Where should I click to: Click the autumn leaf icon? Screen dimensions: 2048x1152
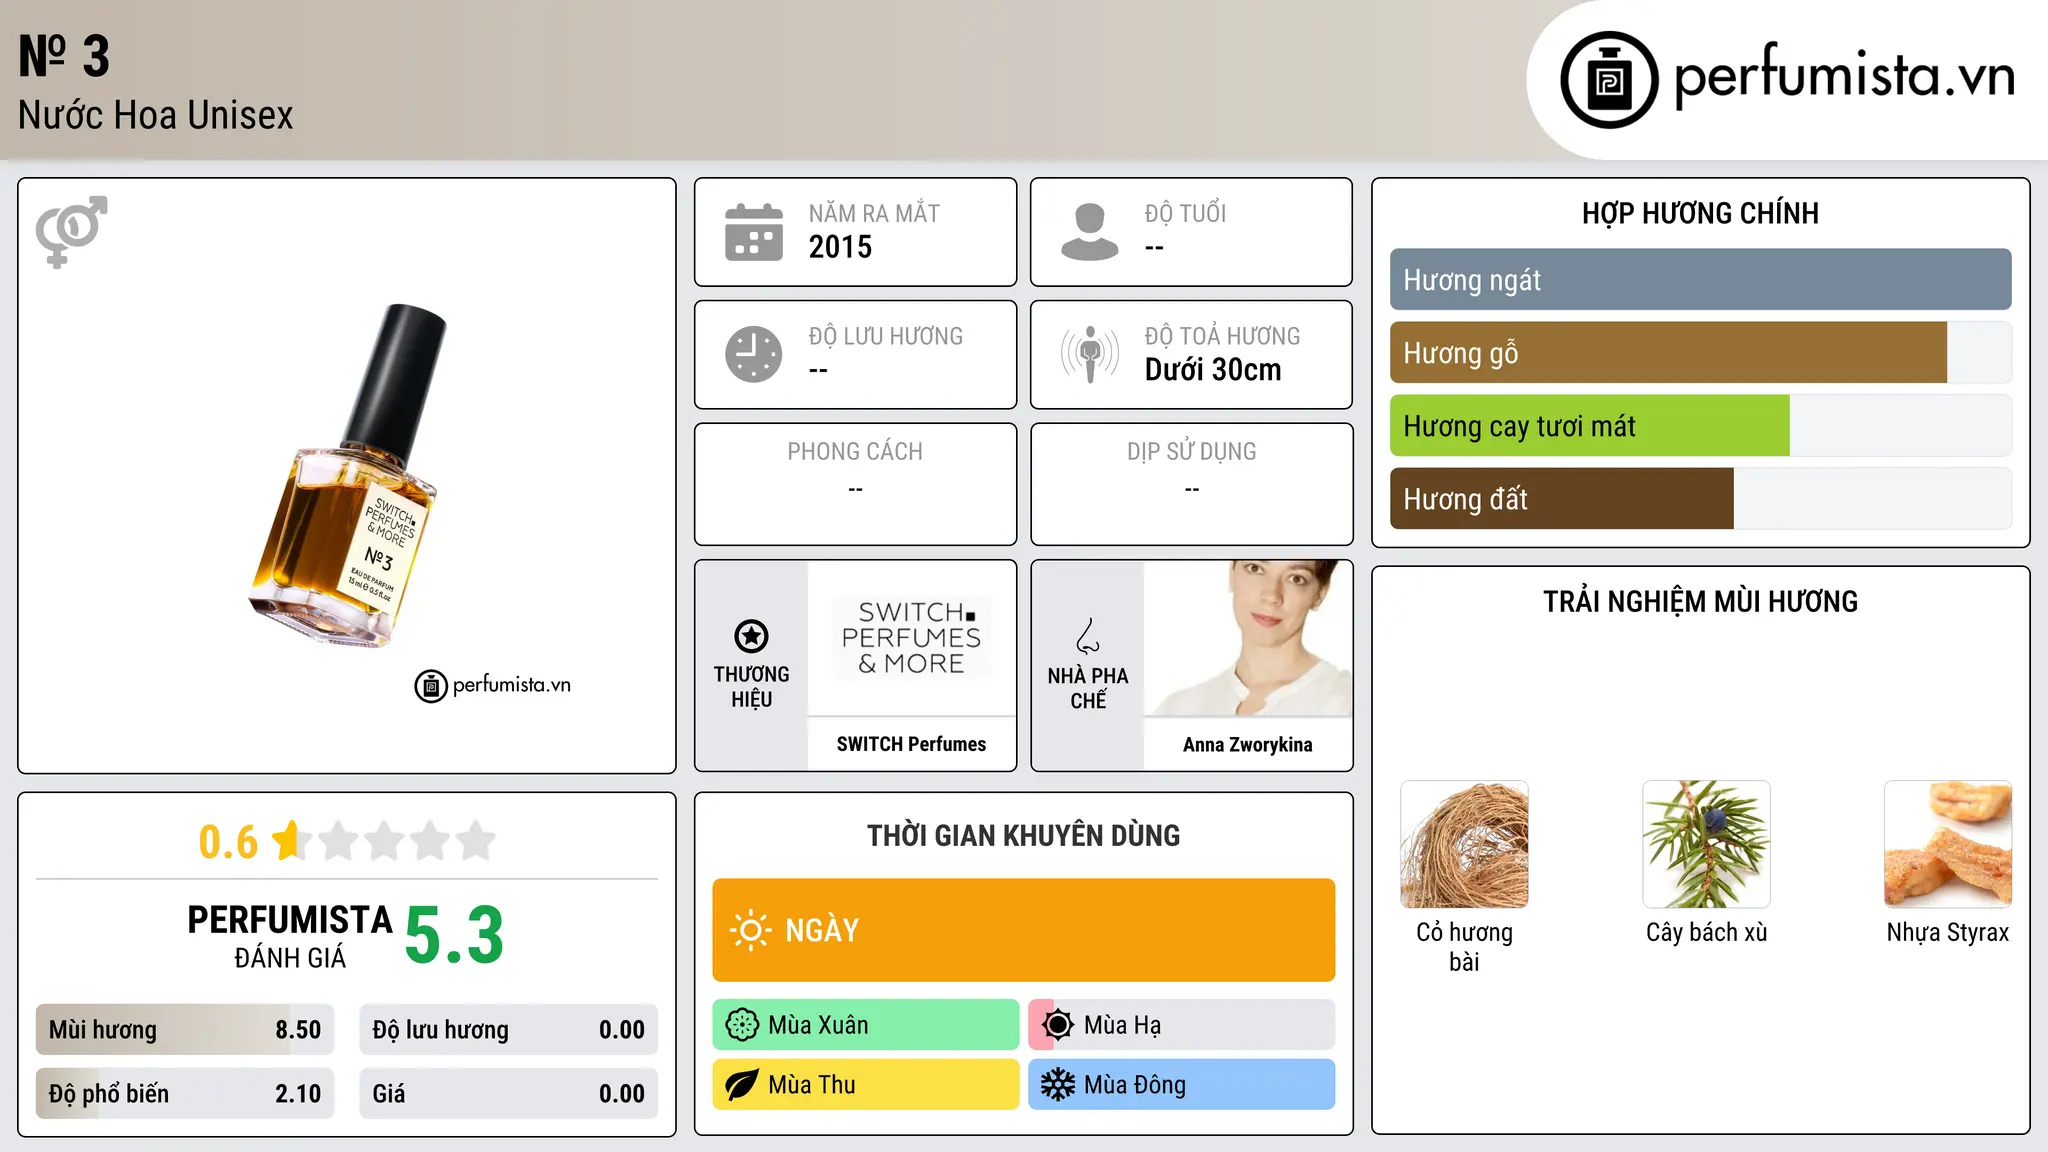tap(742, 1085)
